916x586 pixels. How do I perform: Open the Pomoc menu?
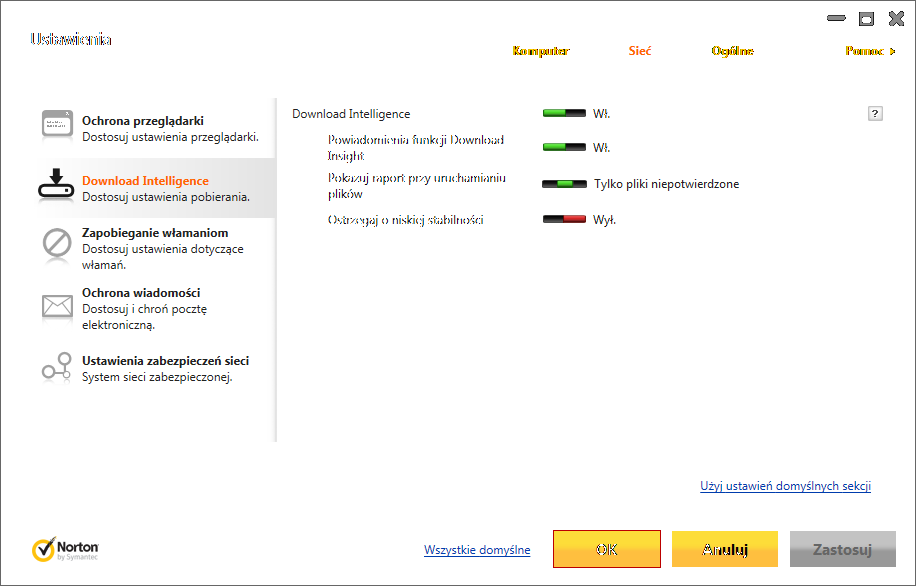coord(870,51)
